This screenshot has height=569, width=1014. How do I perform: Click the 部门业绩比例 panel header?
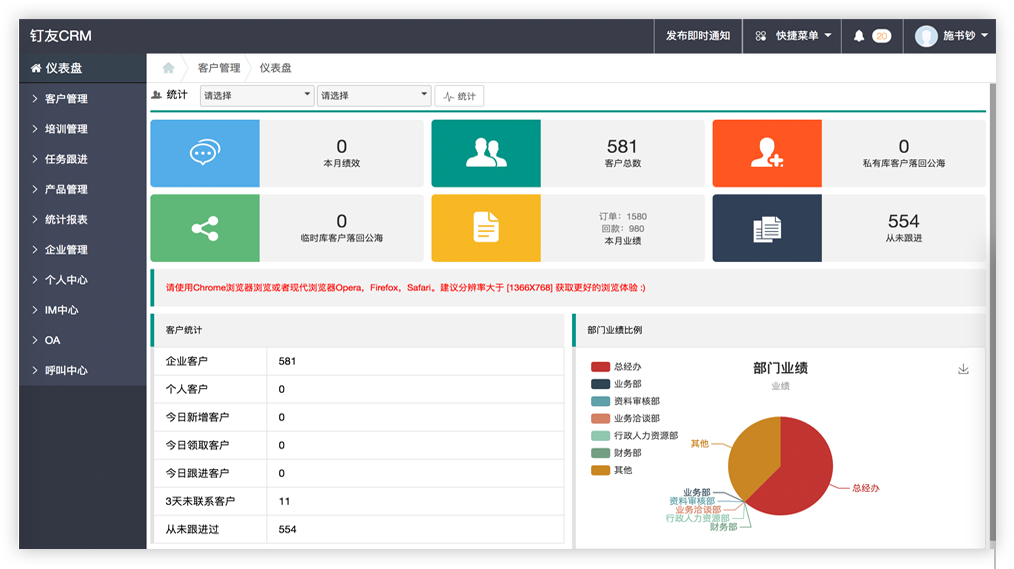(779, 330)
